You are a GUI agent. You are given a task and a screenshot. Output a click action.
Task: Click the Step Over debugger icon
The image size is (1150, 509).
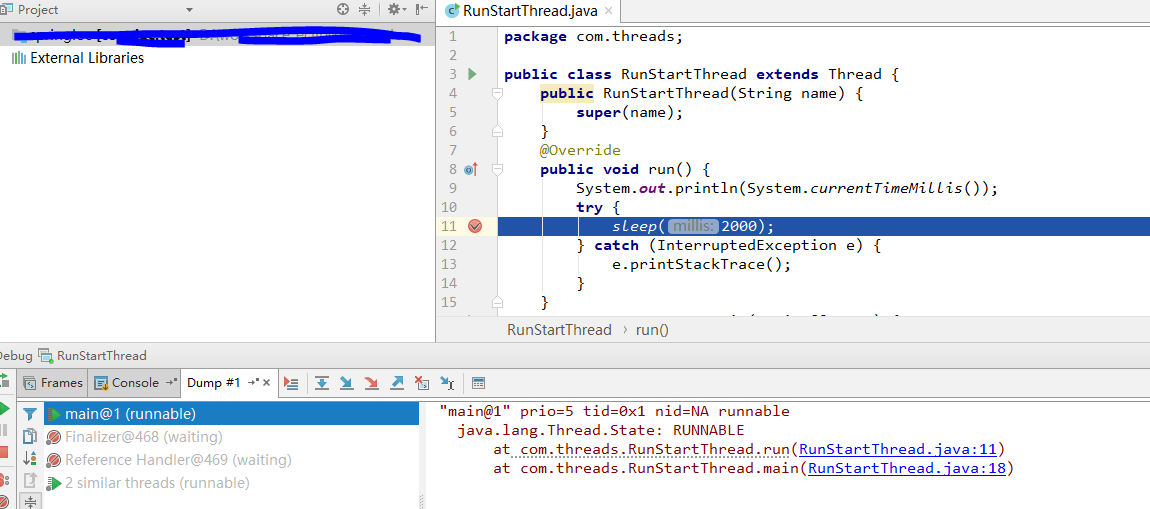[x=321, y=383]
